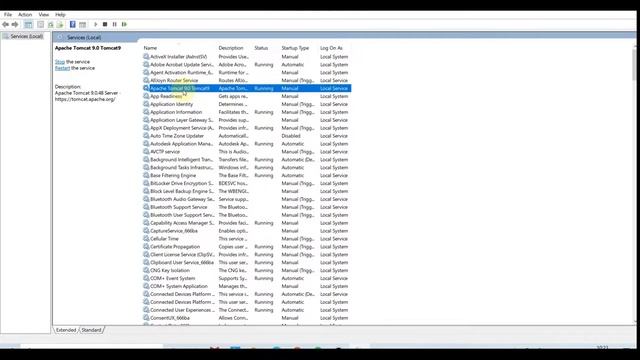
Task: Sort by the Status column header
Action: pyautogui.click(x=261, y=48)
